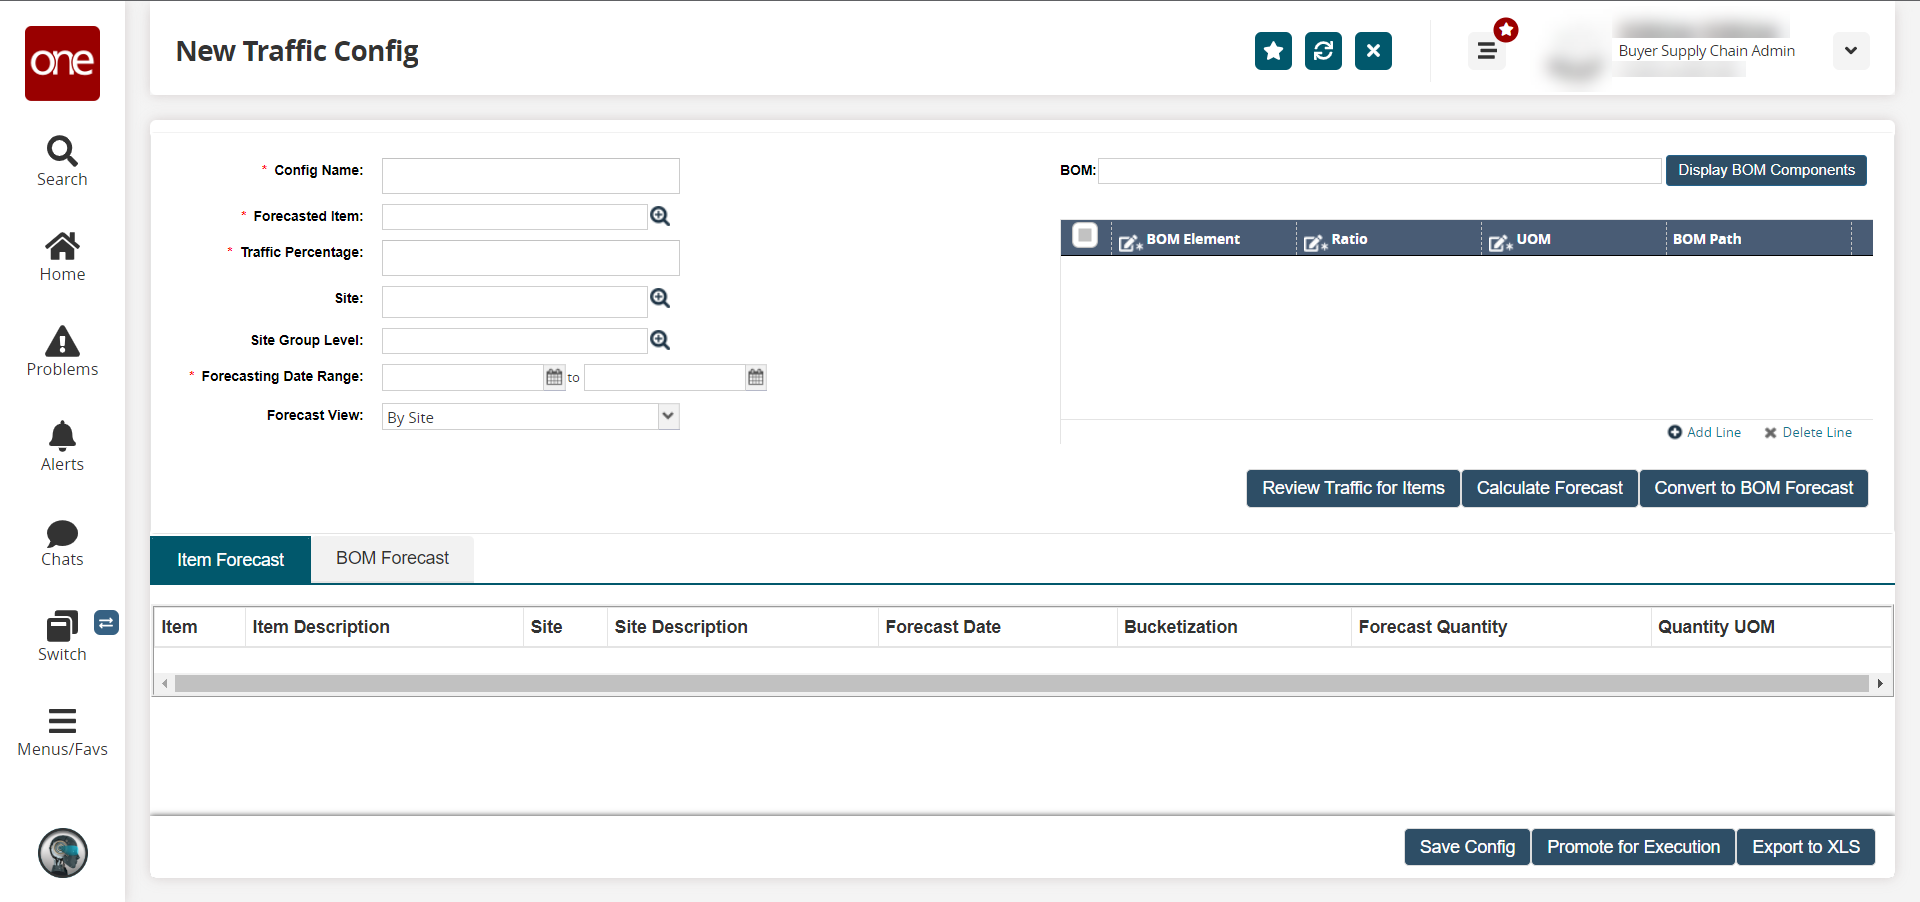
Task: Click the Site Description column header
Action: [742, 627]
